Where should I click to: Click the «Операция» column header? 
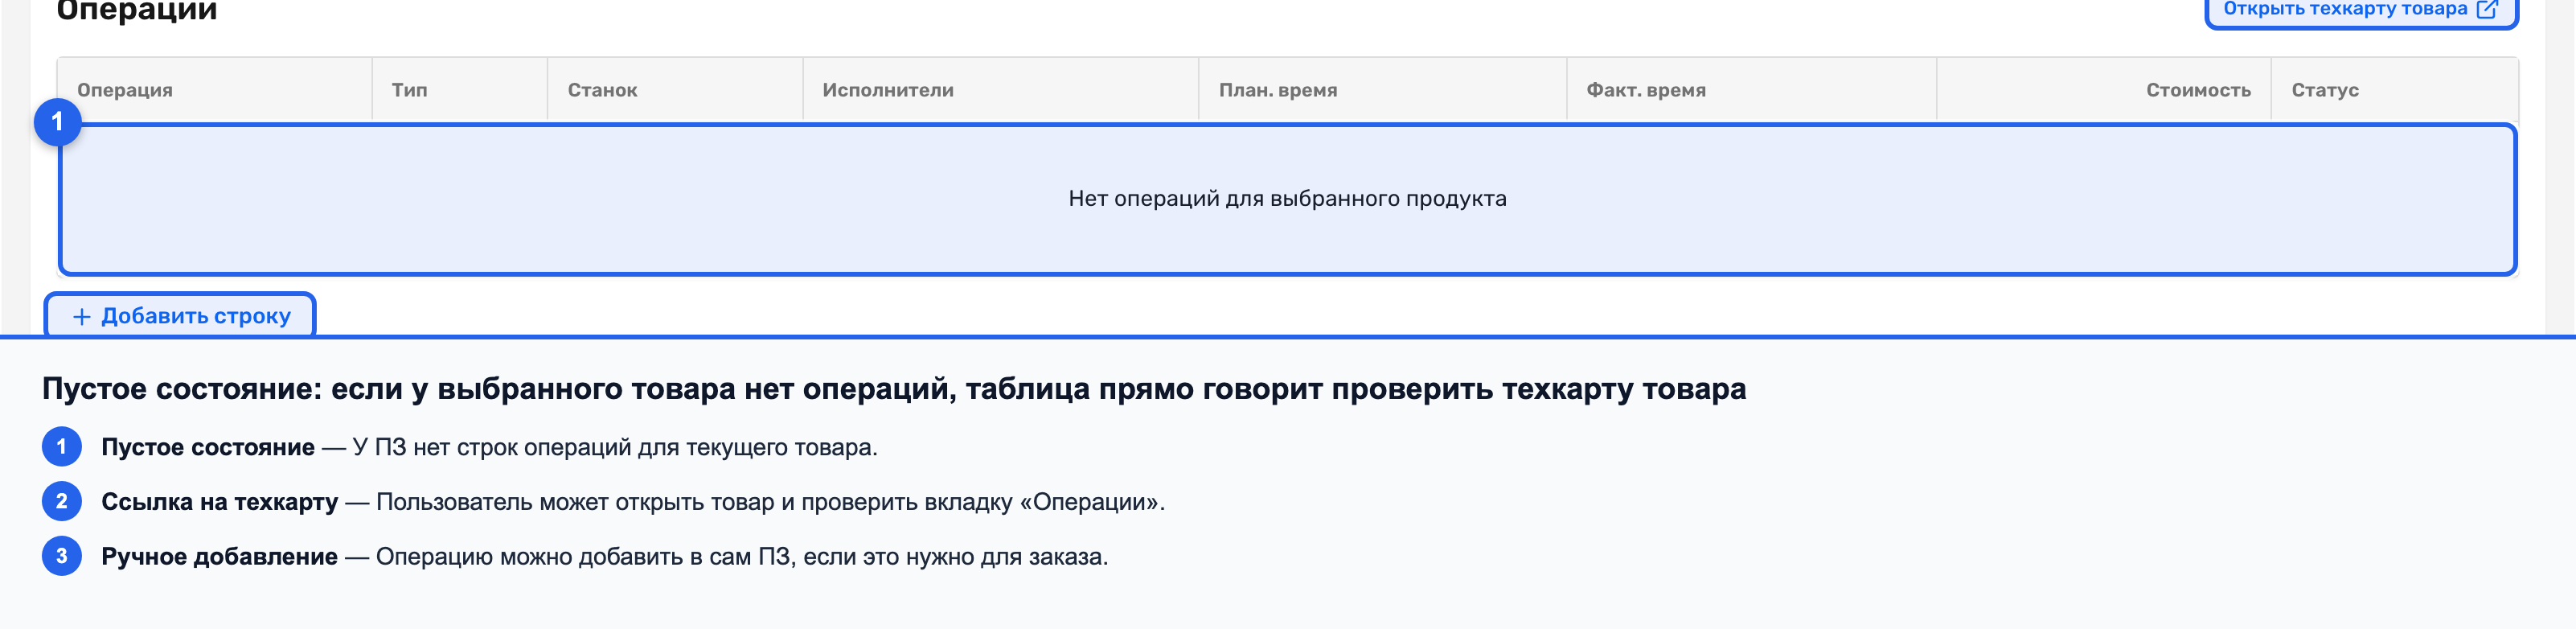point(125,90)
